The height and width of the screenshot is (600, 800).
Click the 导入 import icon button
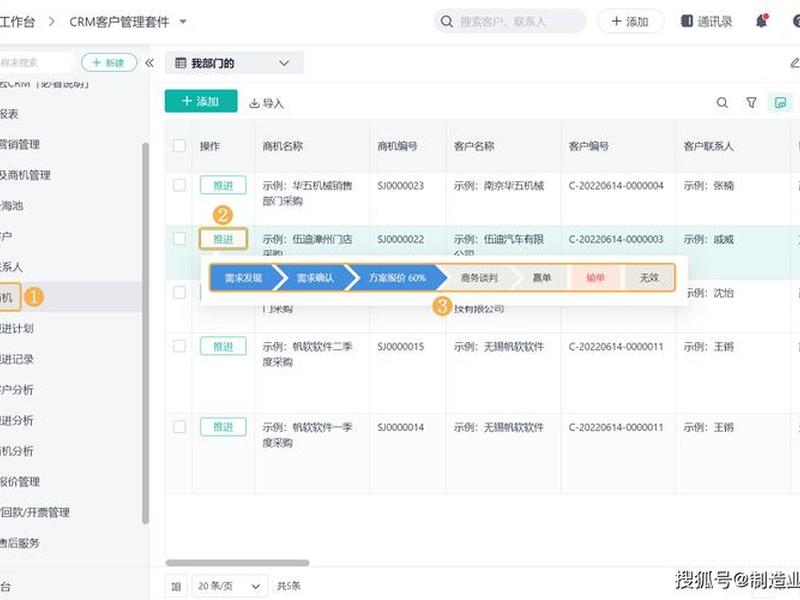tap(266, 103)
